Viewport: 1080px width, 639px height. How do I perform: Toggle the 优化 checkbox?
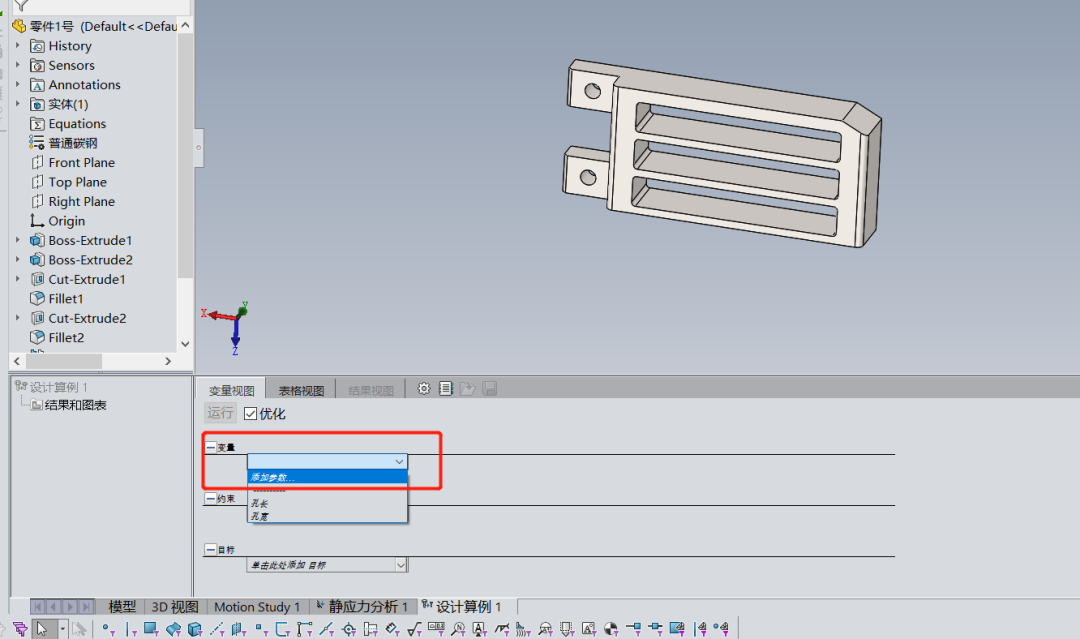[250, 414]
